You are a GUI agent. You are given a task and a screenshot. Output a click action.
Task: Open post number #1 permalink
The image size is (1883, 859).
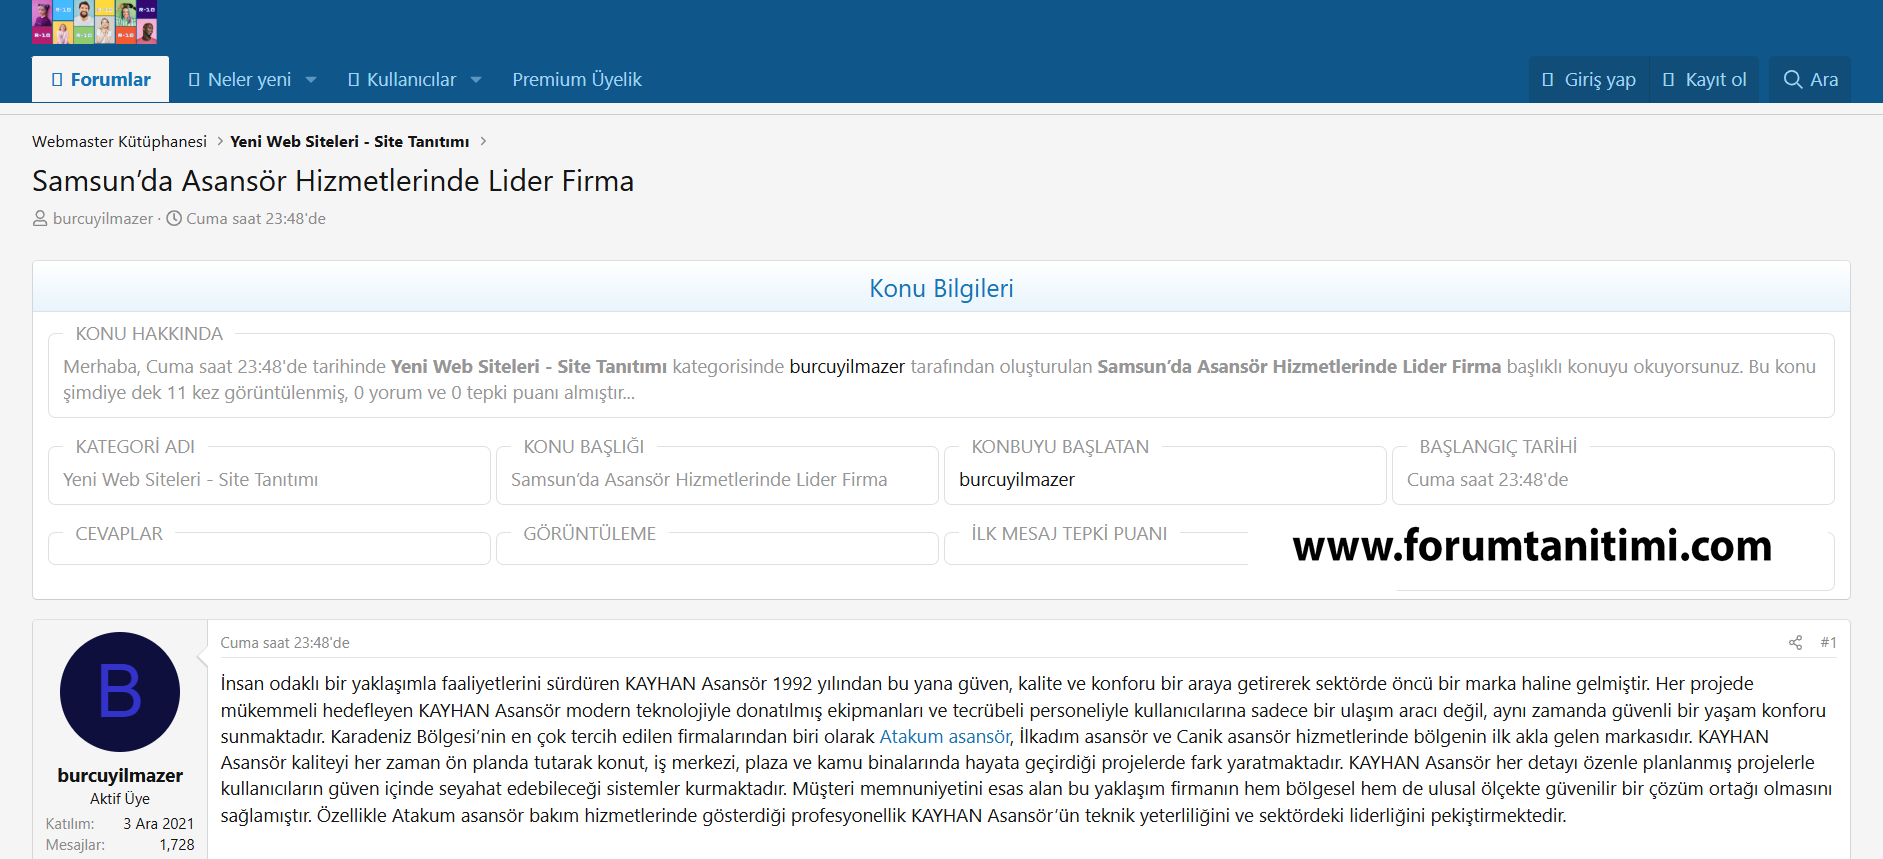pyautogui.click(x=1828, y=643)
